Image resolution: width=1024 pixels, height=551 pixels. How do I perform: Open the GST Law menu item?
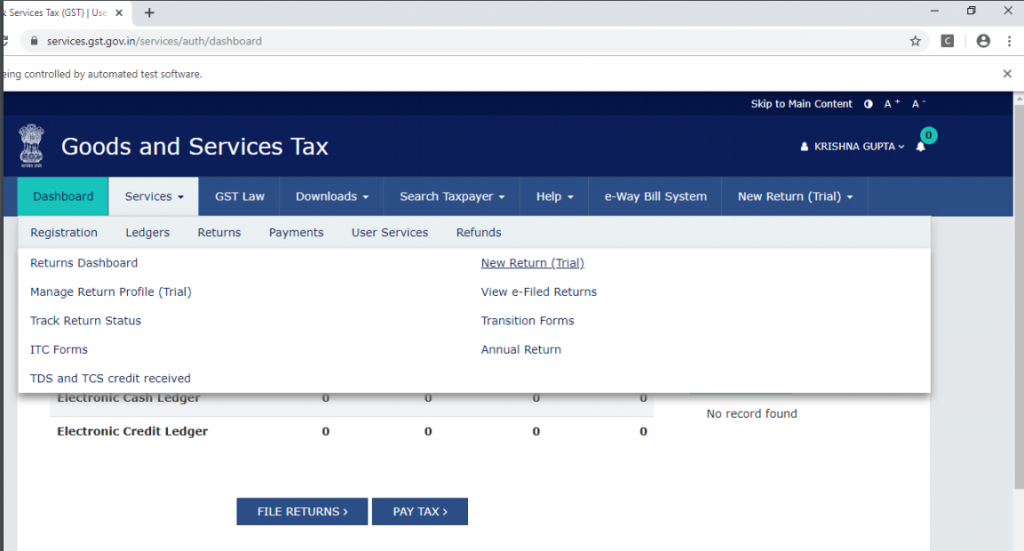click(240, 197)
